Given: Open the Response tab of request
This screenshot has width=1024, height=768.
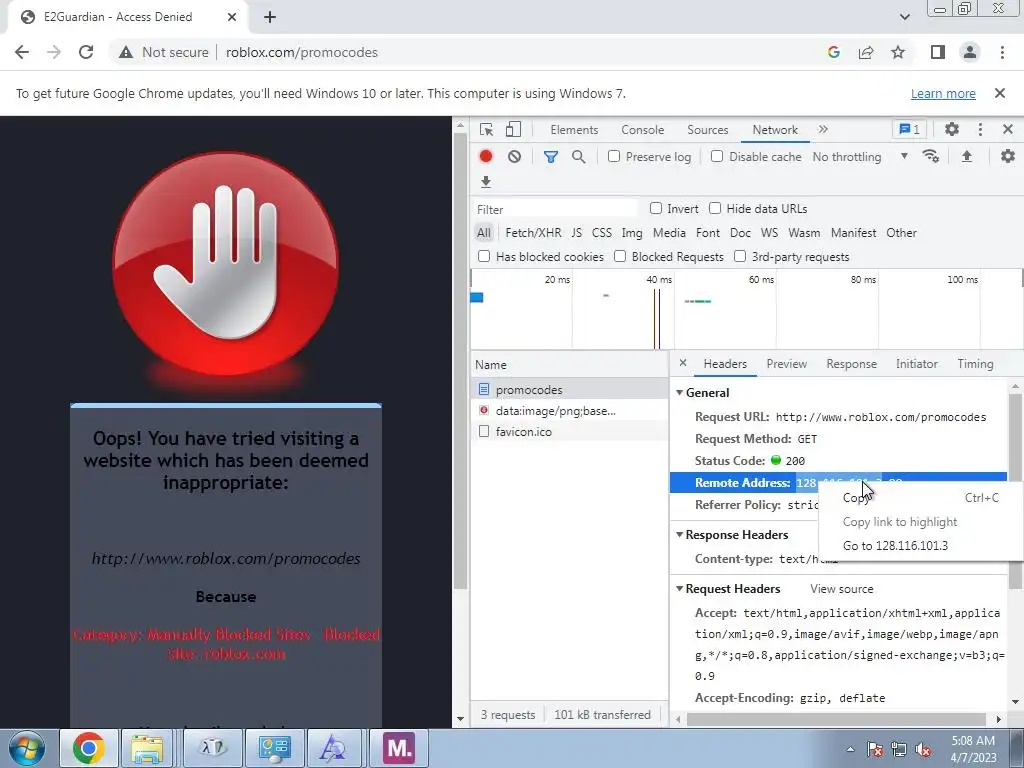Looking at the screenshot, I should point(851,364).
